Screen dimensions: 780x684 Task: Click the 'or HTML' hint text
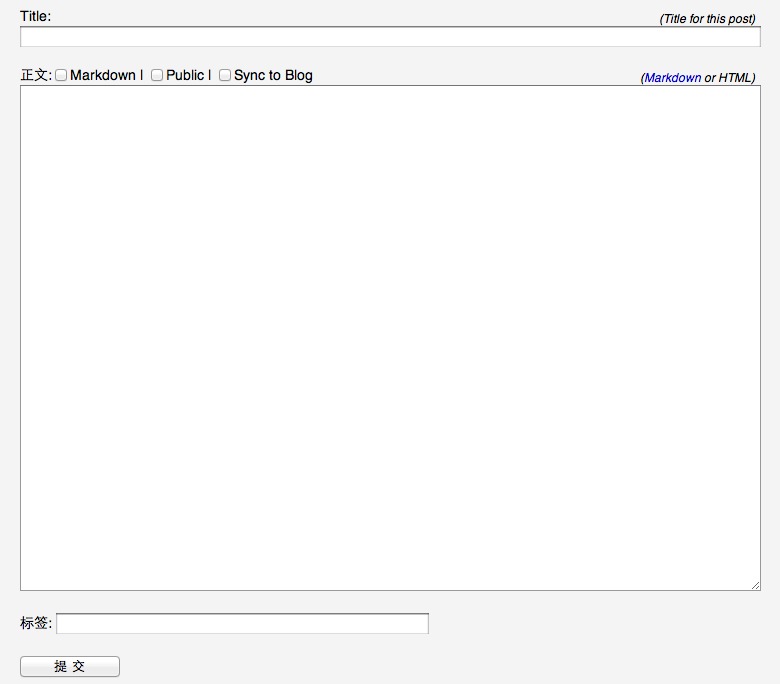[x=729, y=78]
